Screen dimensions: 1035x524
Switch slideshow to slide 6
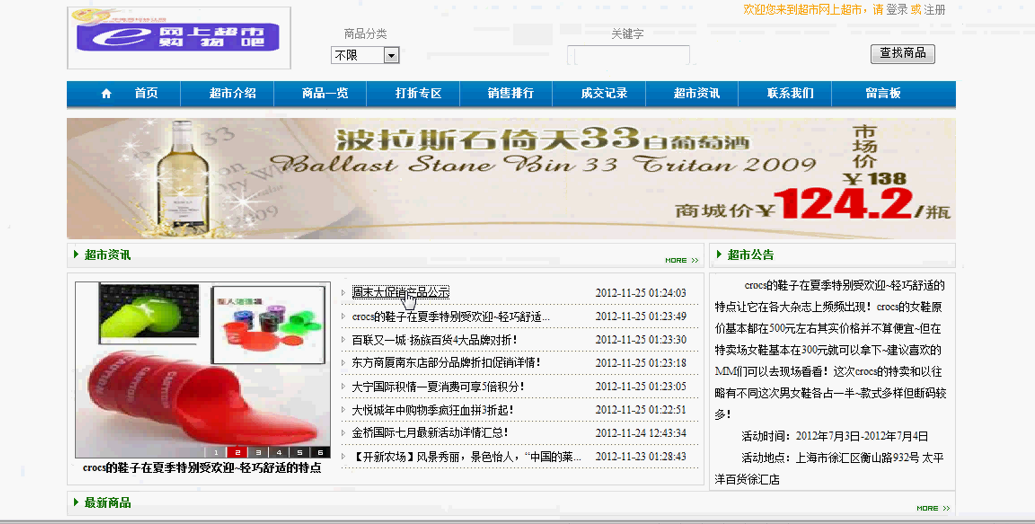click(320, 453)
